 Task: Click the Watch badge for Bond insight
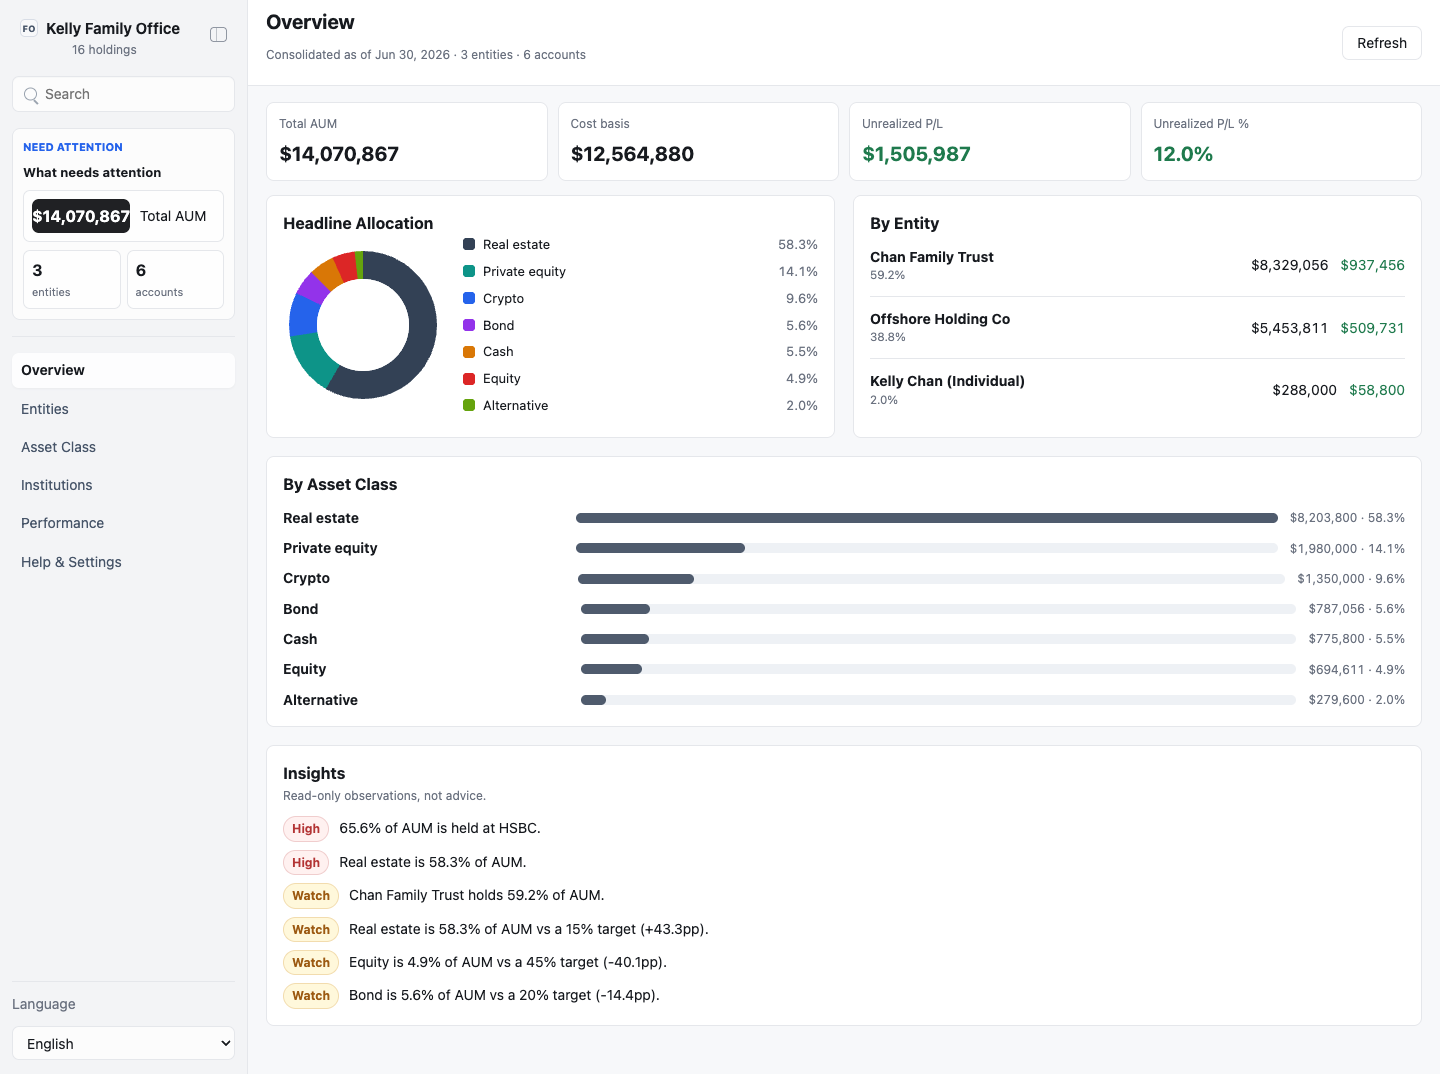pos(311,996)
